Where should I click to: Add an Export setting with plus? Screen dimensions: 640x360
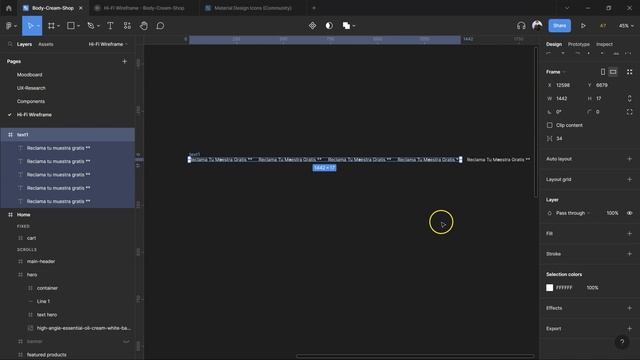pos(629,329)
